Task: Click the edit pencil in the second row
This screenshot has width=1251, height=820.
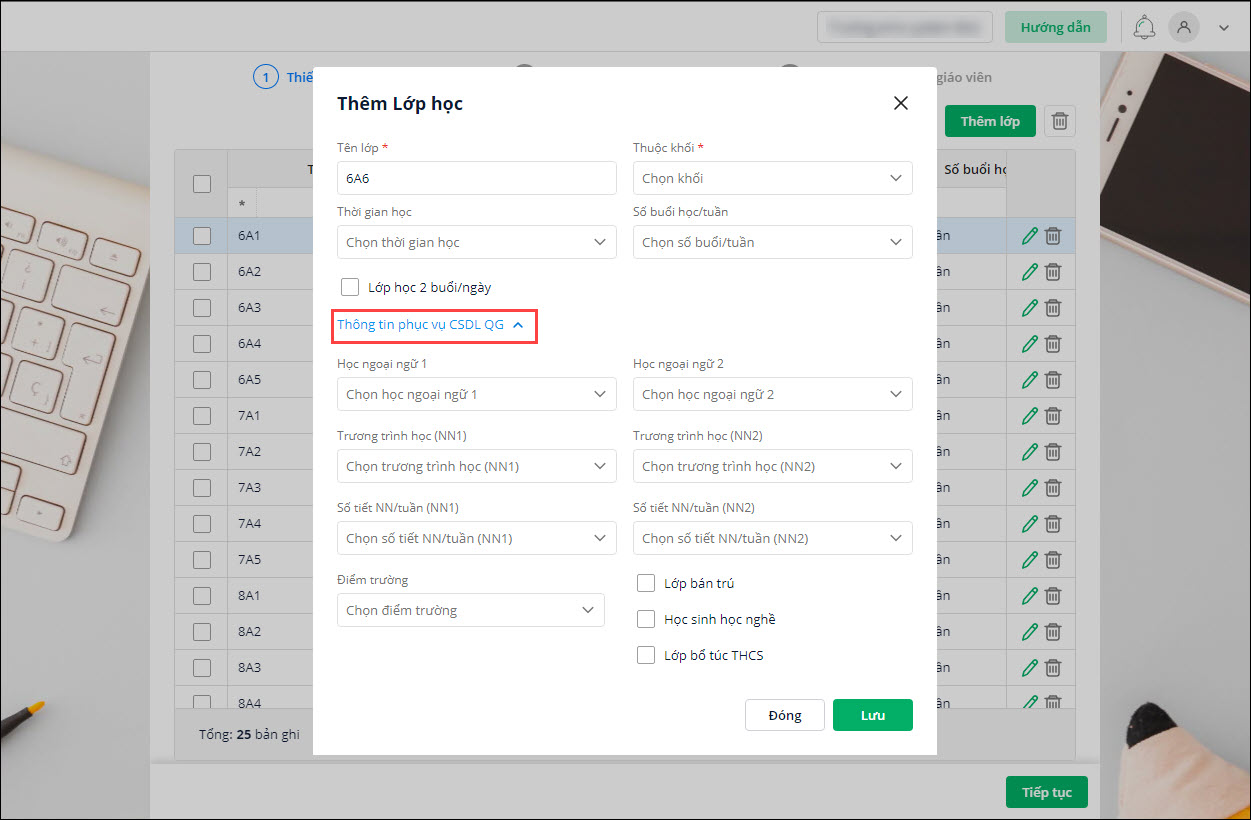Action: pos(1029,272)
